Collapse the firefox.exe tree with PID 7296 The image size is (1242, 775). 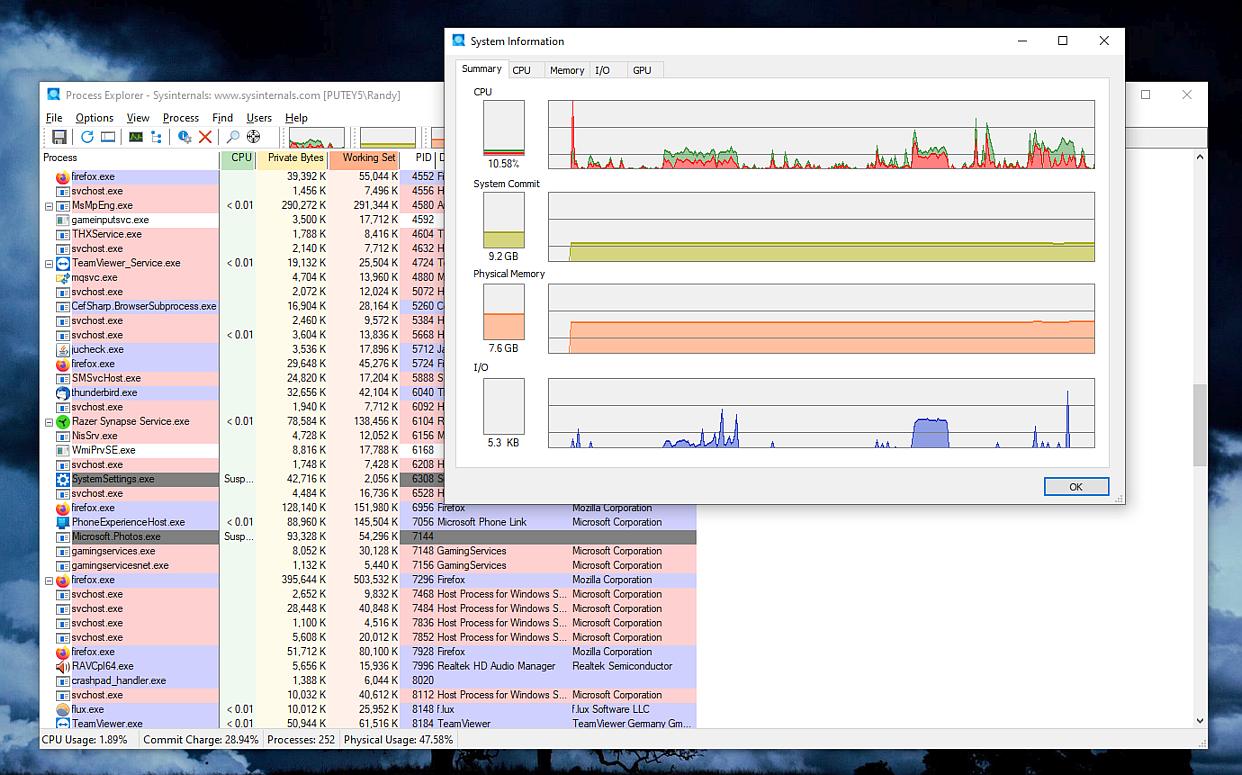(x=48, y=580)
